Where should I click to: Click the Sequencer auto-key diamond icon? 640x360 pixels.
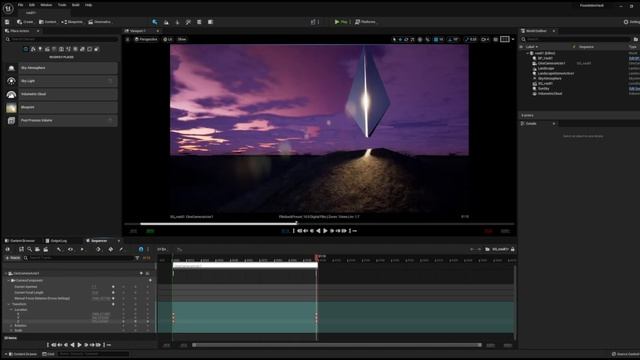(x=111, y=249)
